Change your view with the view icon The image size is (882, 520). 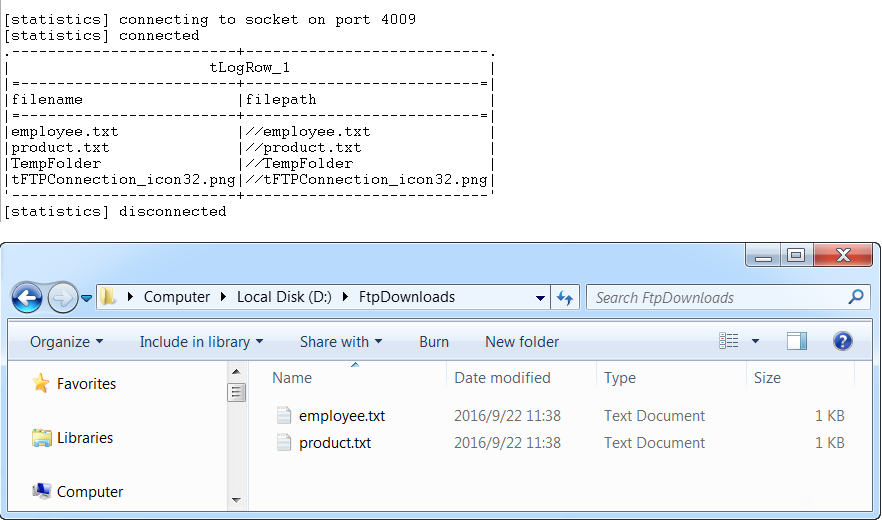(x=728, y=341)
